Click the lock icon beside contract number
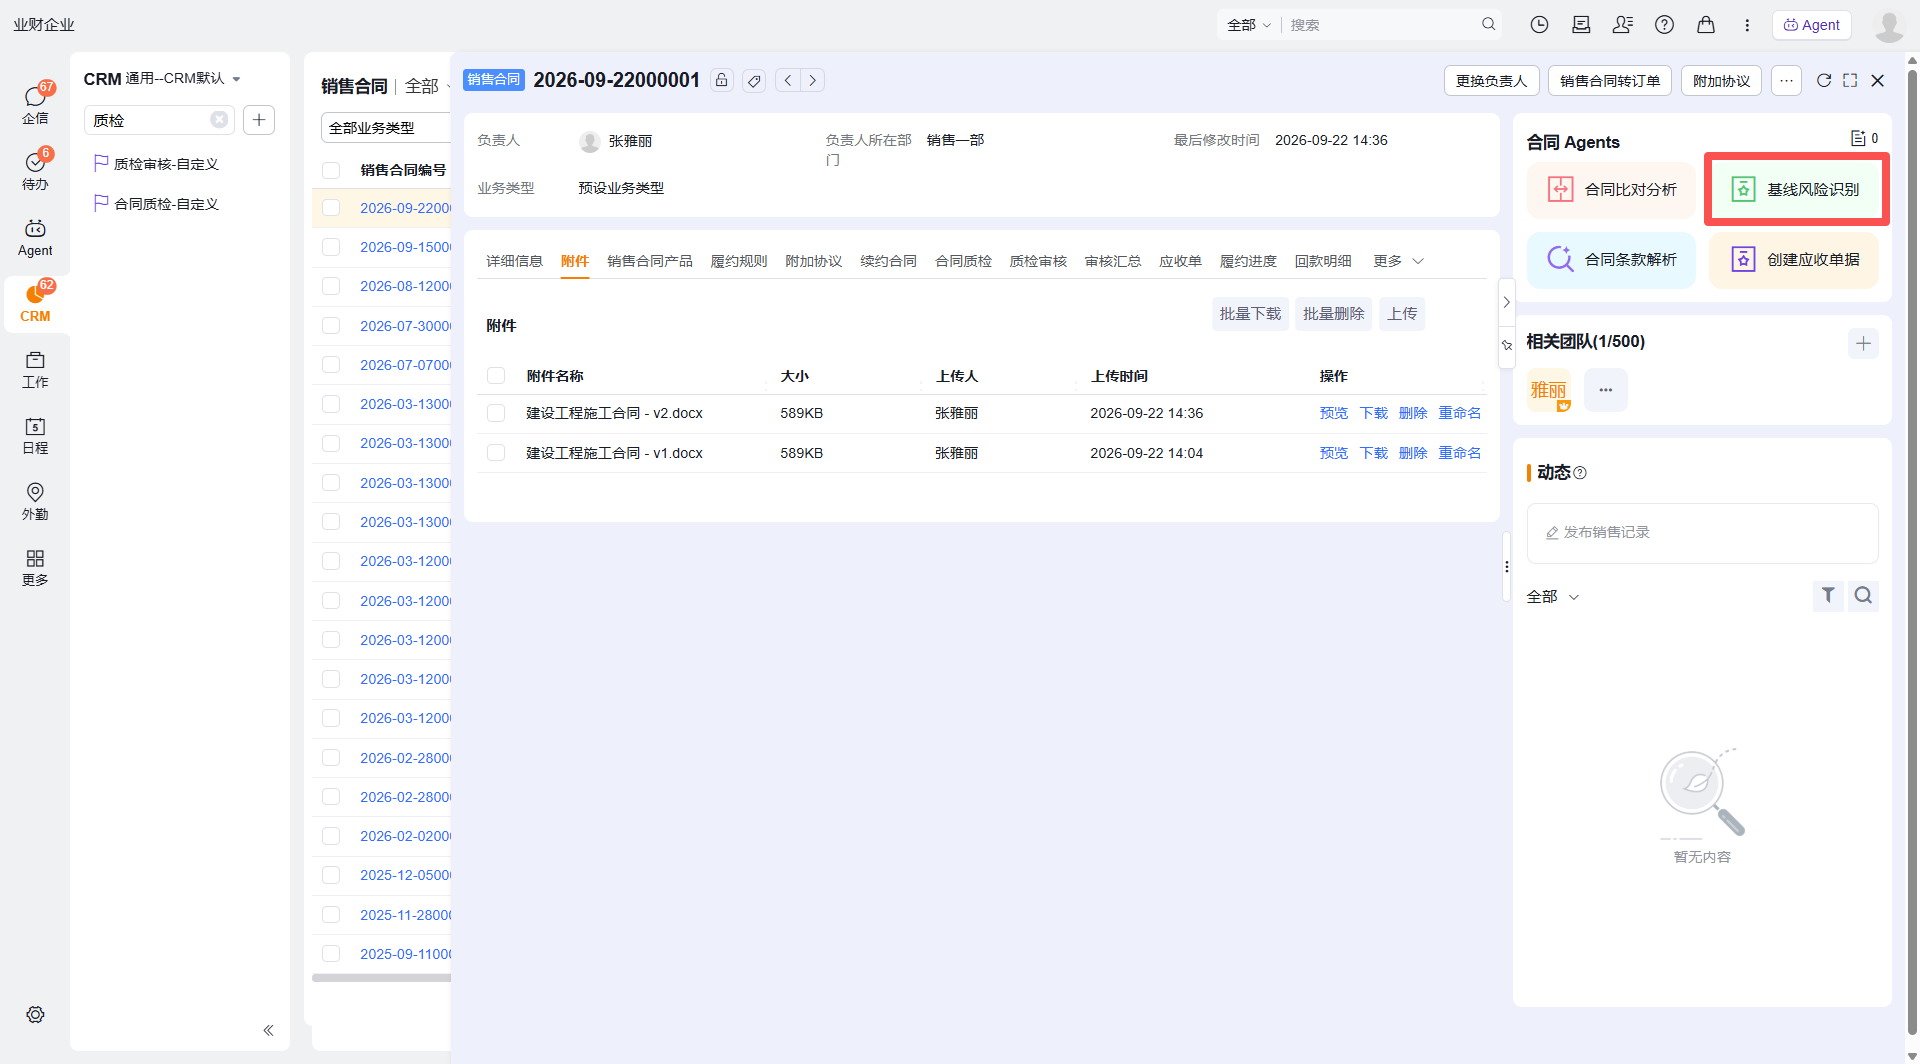Screen dimensions: 1920x1064 coord(721,80)
